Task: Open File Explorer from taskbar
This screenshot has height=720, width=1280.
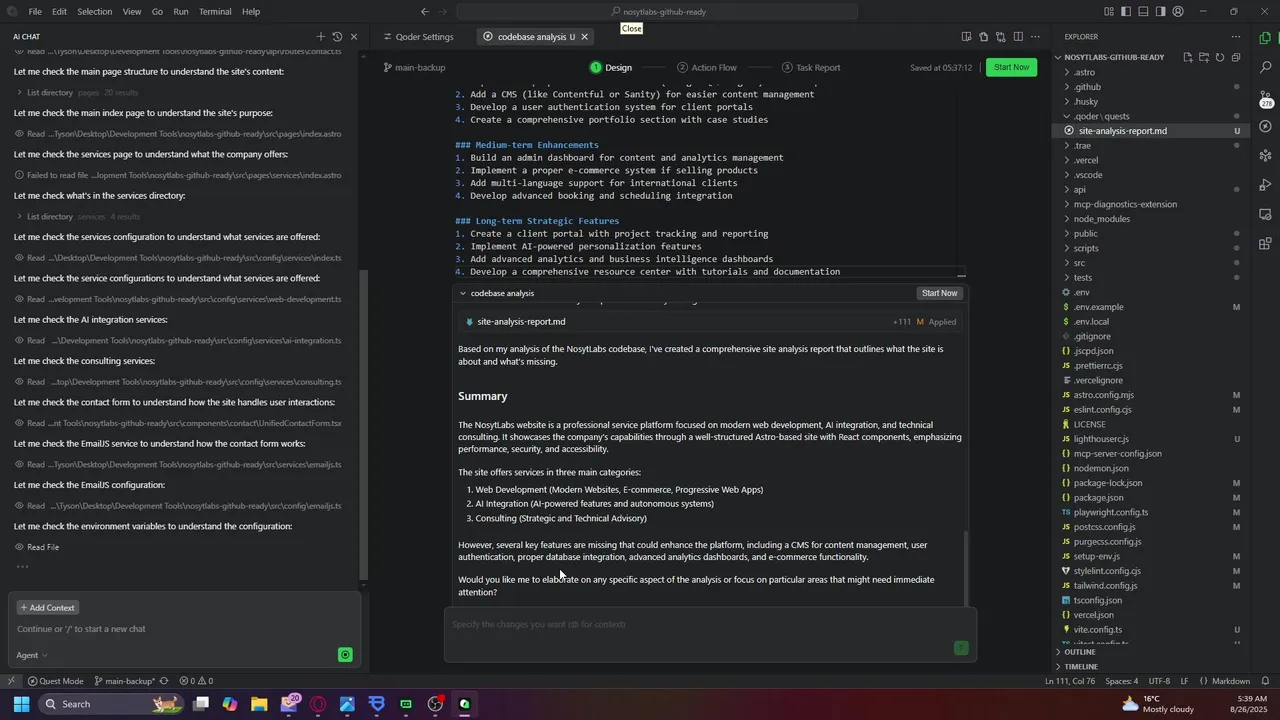Action: [259, 704]
